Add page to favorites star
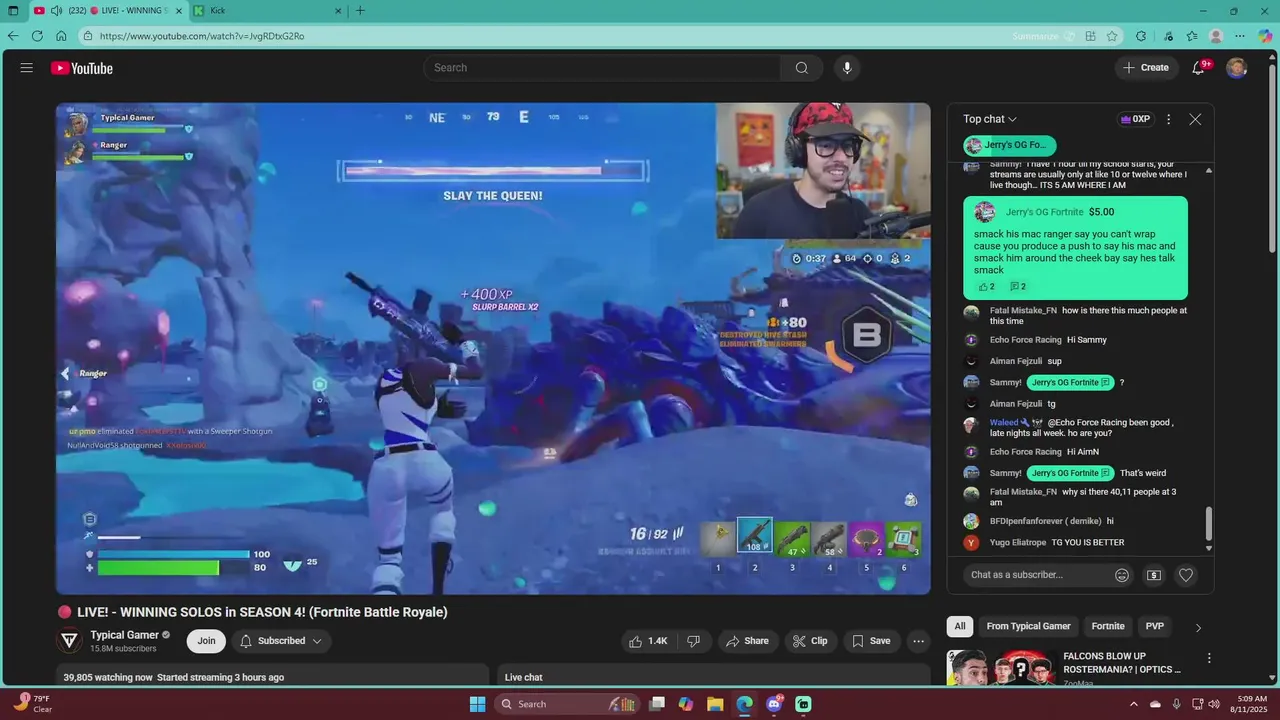 pos(1112,36)
